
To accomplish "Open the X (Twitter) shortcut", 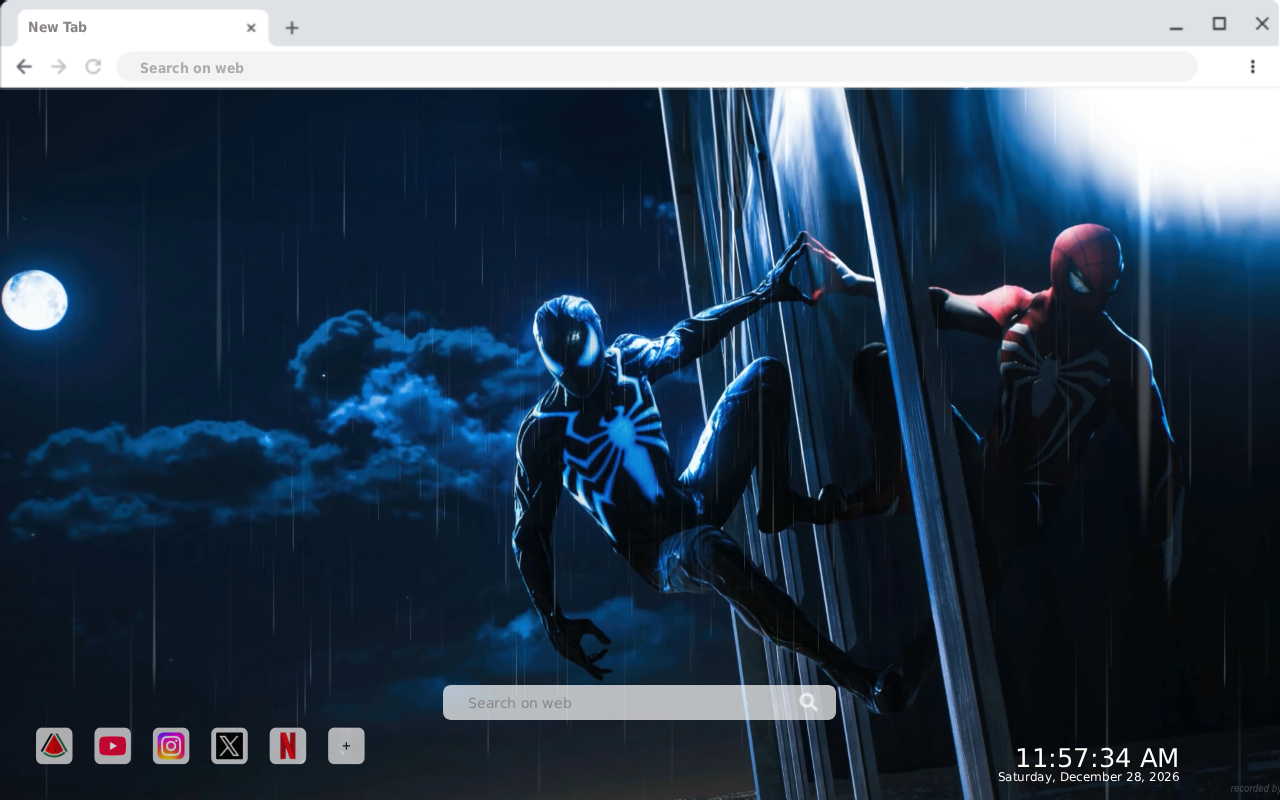I will 229,746.
